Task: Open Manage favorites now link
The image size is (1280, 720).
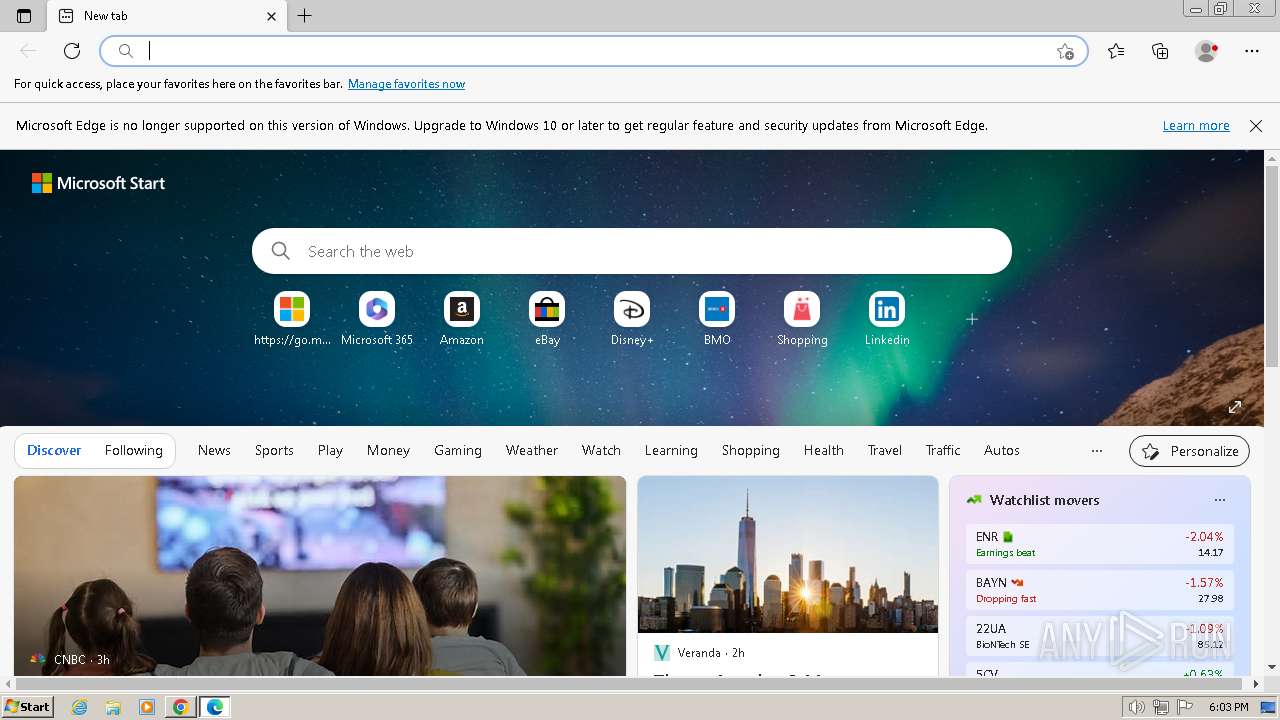Action: (x=406, y=84)
